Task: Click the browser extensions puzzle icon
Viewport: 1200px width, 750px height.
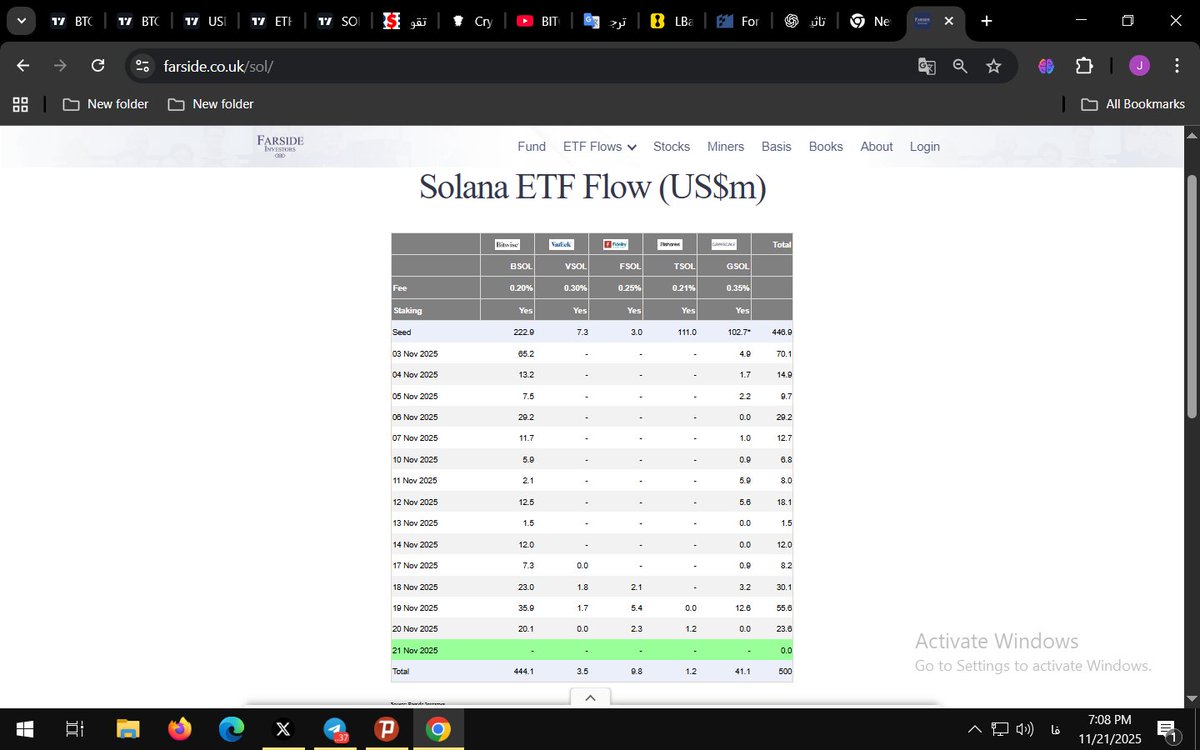Action: click(x=1084, y=65)
